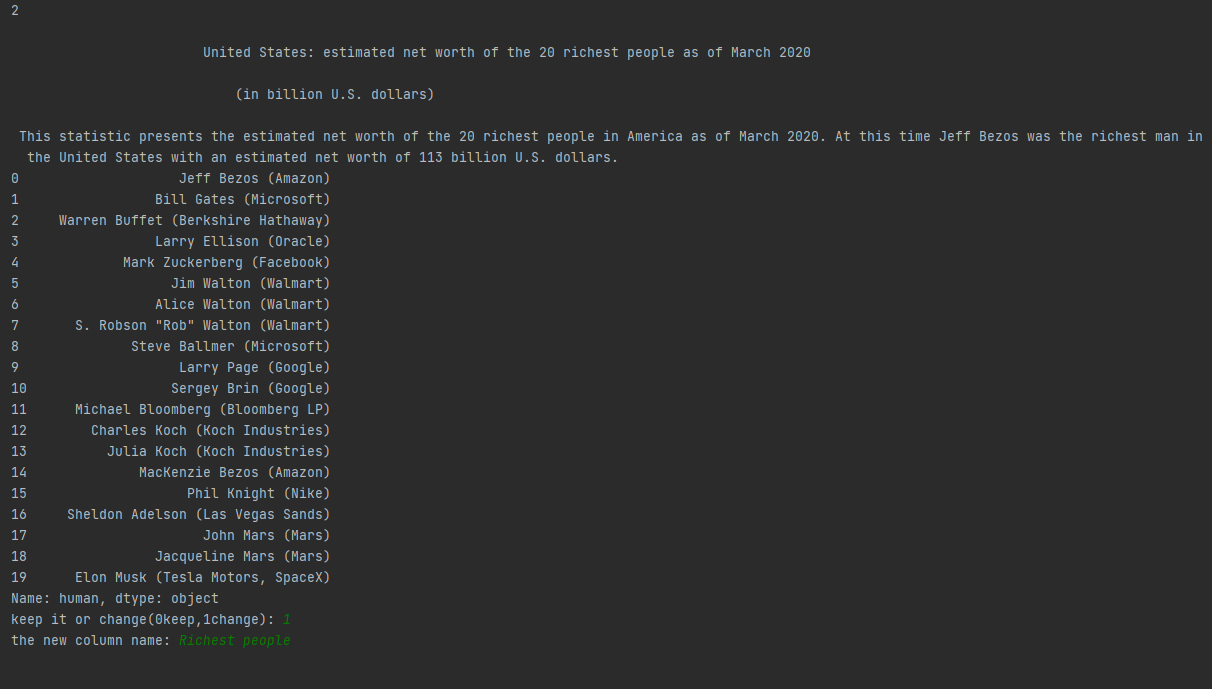
Task: Click the 'United States: estimated net worth' title line
Action: pyautogui.click(x=507, y=52)
